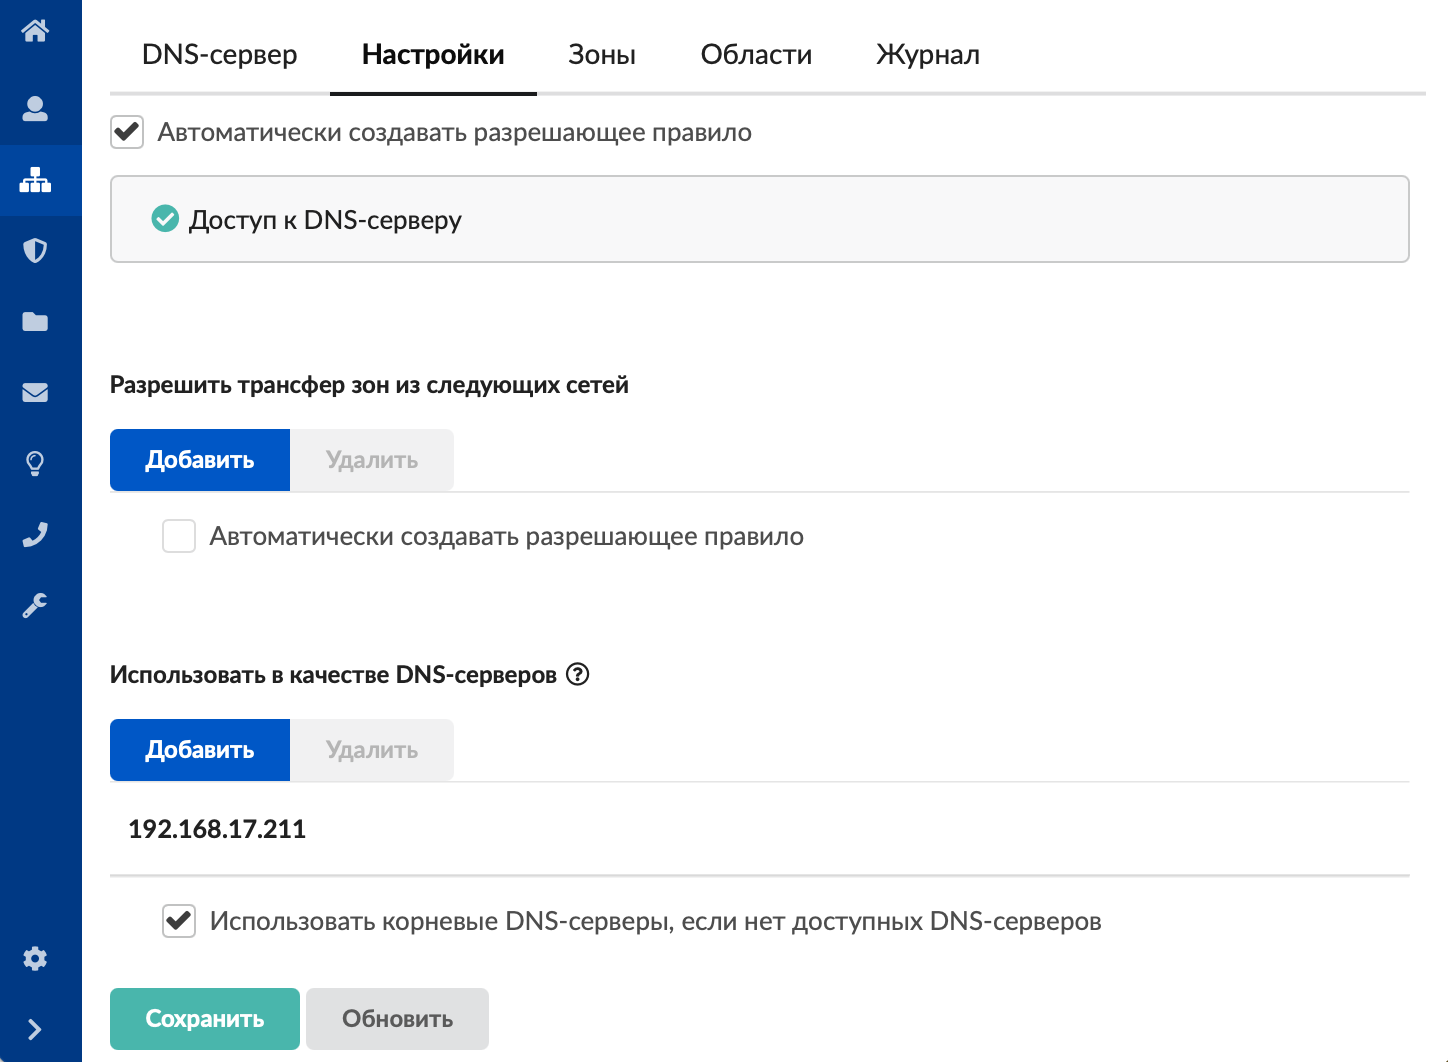Toggle the use root DNS servers checkbox

[x=179, y=921]
